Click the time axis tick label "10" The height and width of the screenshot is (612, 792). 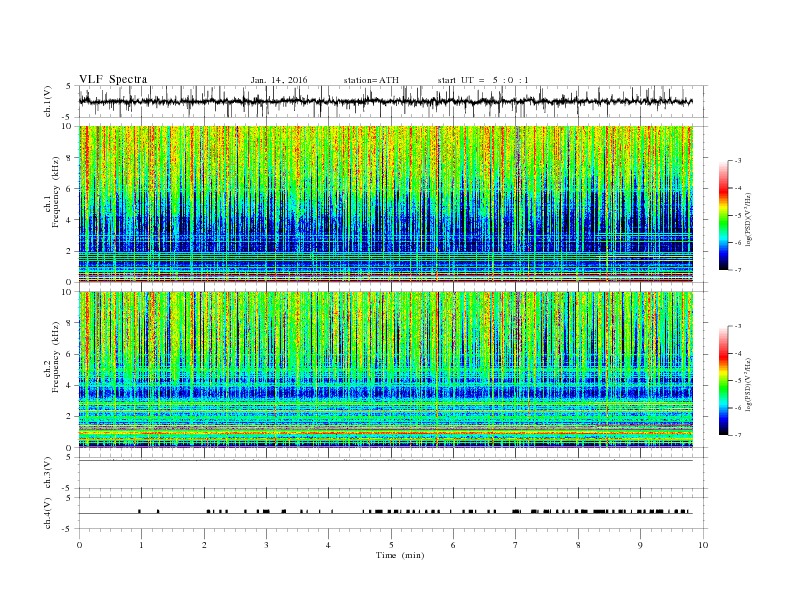(x=703, y=545)
